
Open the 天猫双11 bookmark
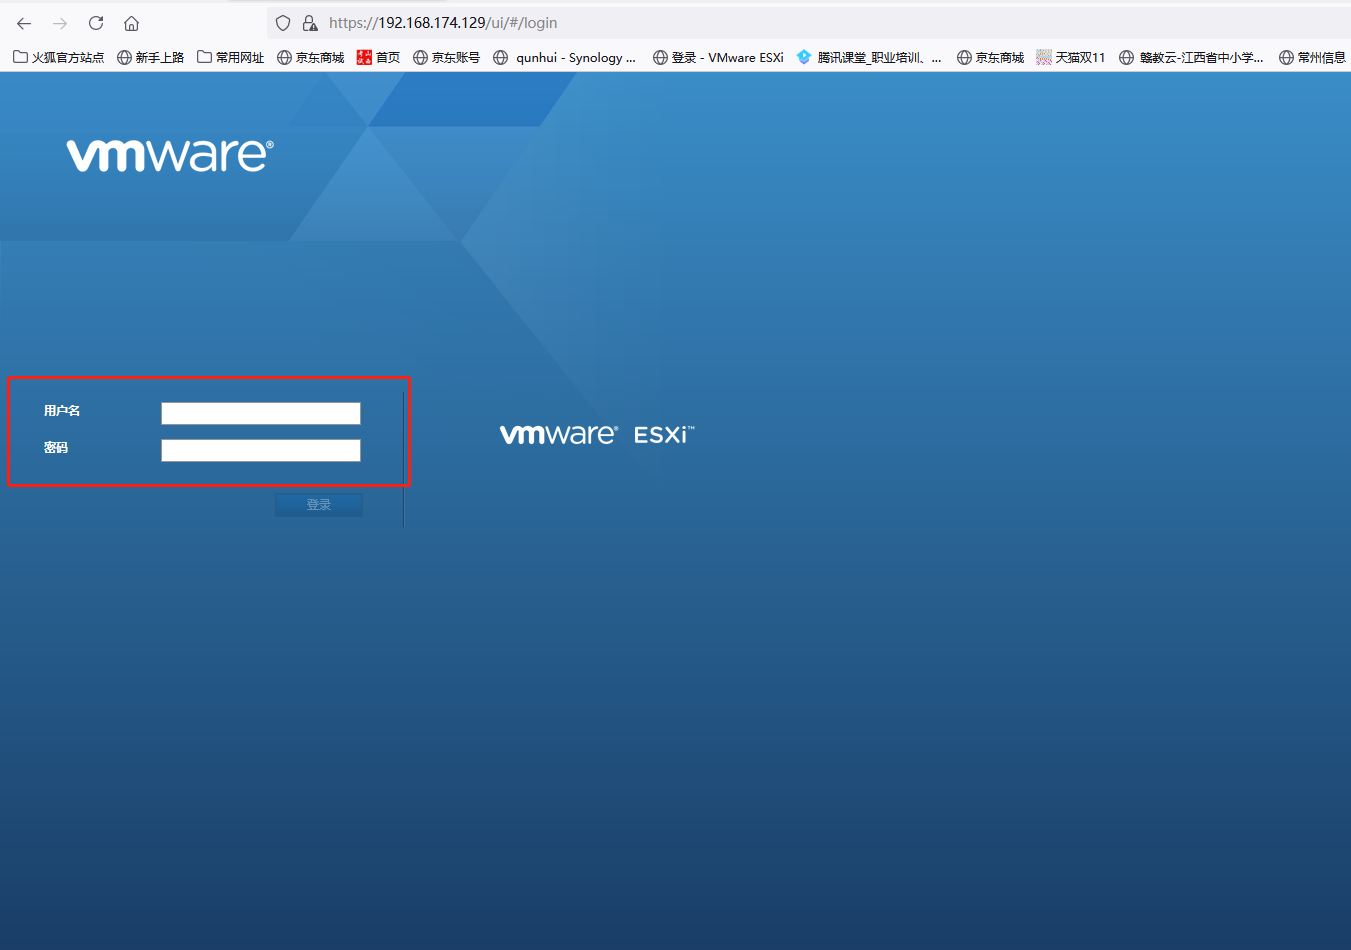1070,57
